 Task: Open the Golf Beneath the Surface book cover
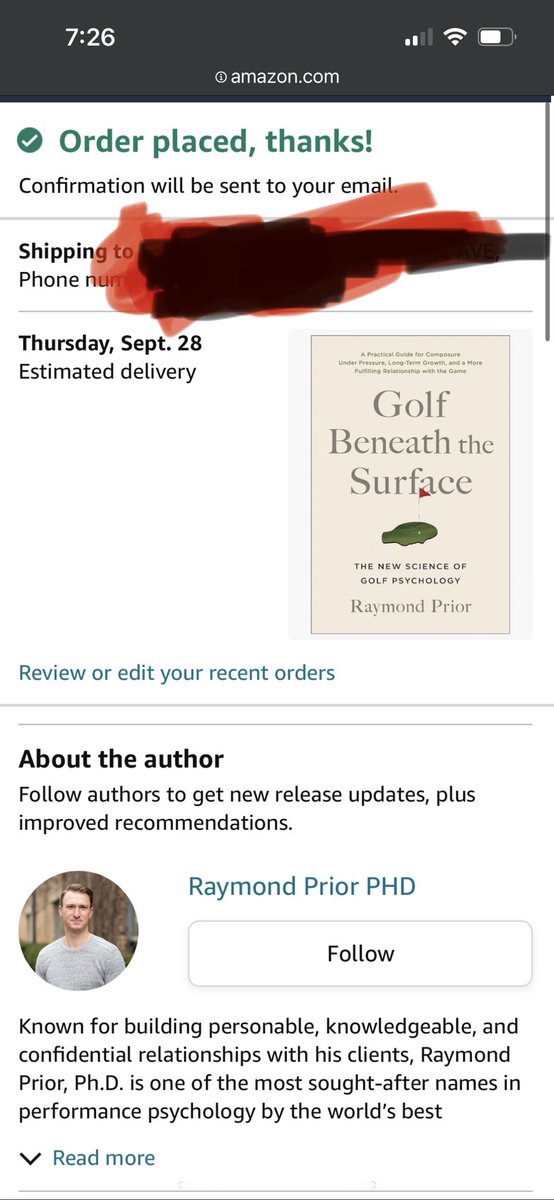click(x=410, y=485)
